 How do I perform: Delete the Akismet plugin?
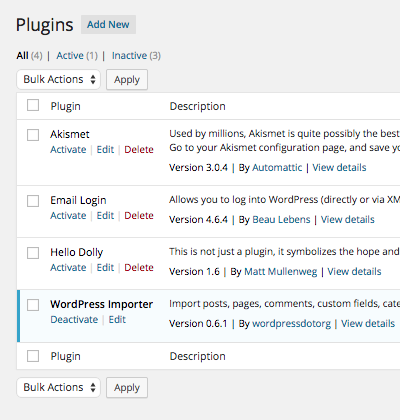click(x=139, y=150)
